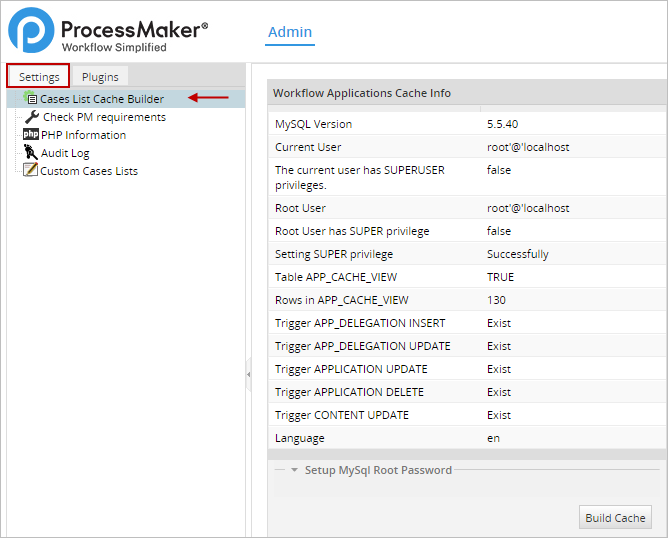Image resolution: width=668 pixels, height=538 pixels.
Task: Click the Custom Cases Lists pencil icon
Action: [31, 171]
